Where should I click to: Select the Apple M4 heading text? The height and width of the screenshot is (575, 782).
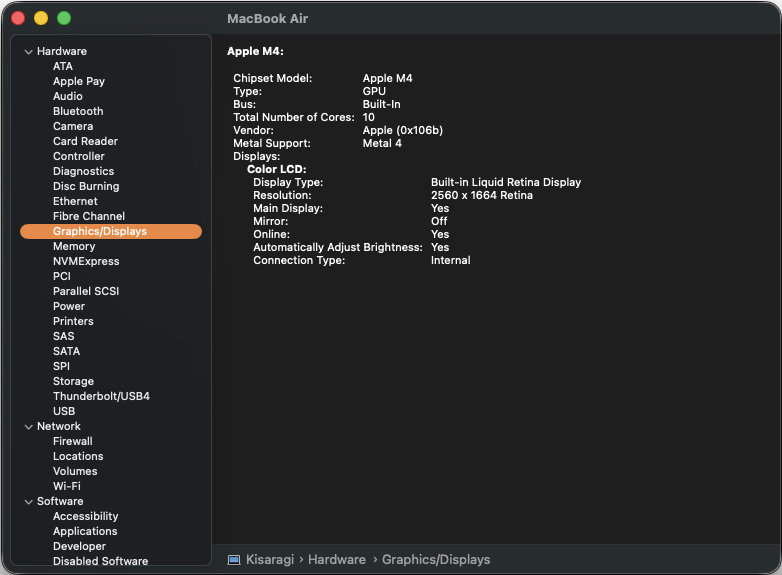click(255, 51)
